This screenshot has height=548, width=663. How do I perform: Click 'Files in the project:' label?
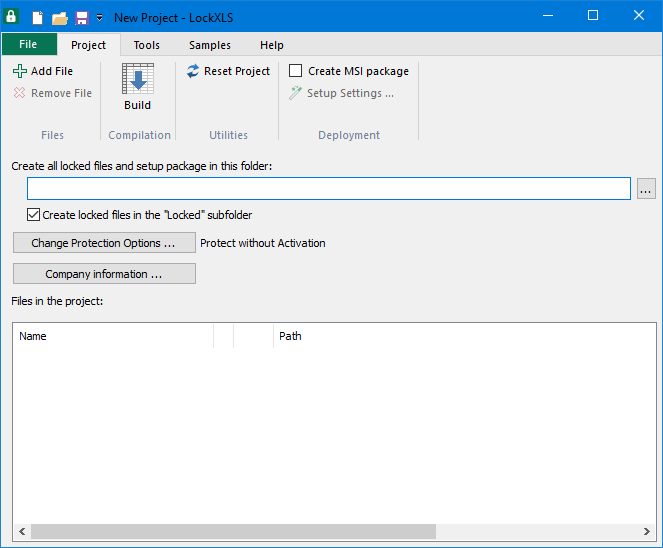pyautogui.click(x=57, y=301)
